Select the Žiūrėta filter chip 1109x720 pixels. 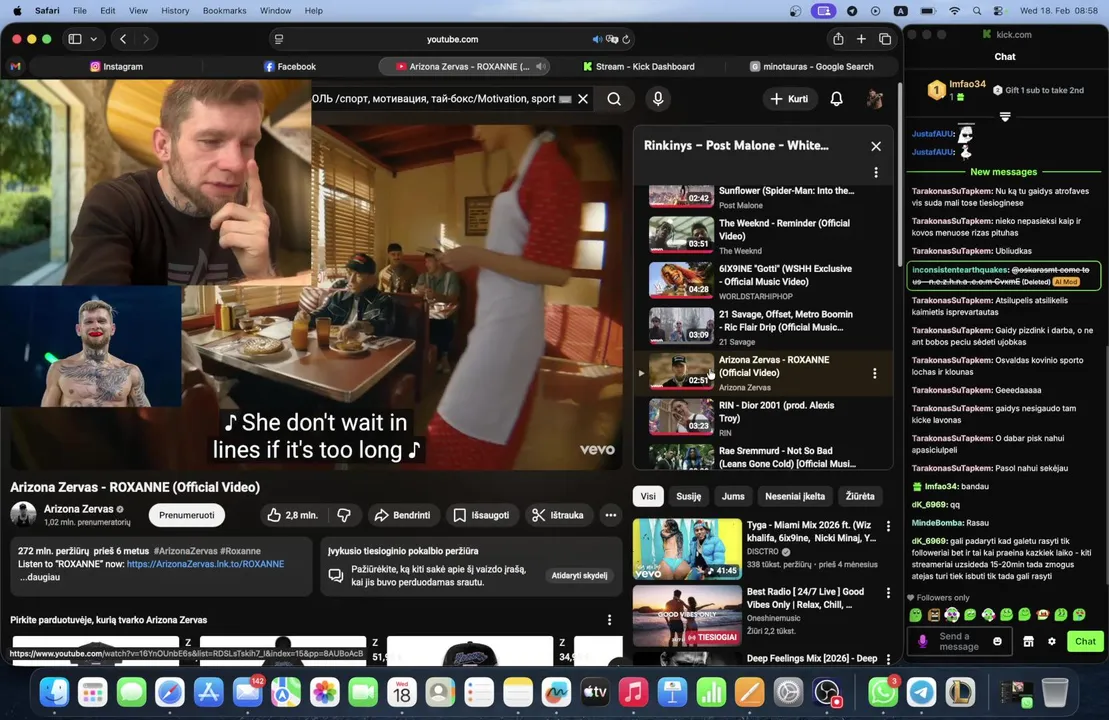click(859, 496)
